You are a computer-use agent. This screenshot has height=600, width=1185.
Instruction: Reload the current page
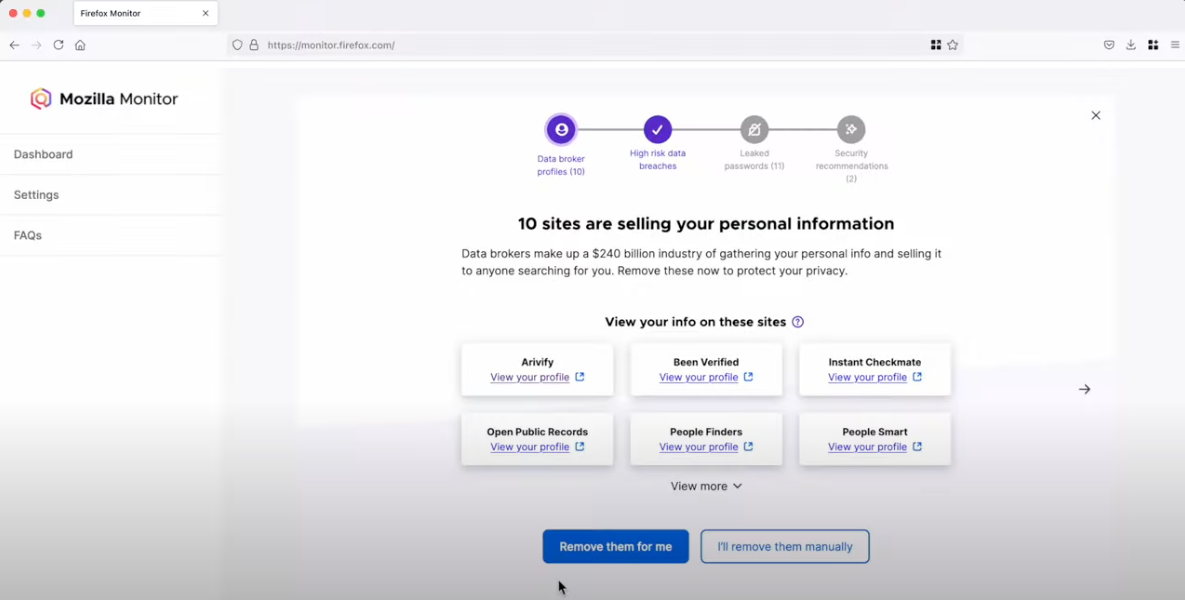click(x=58, y=45)
